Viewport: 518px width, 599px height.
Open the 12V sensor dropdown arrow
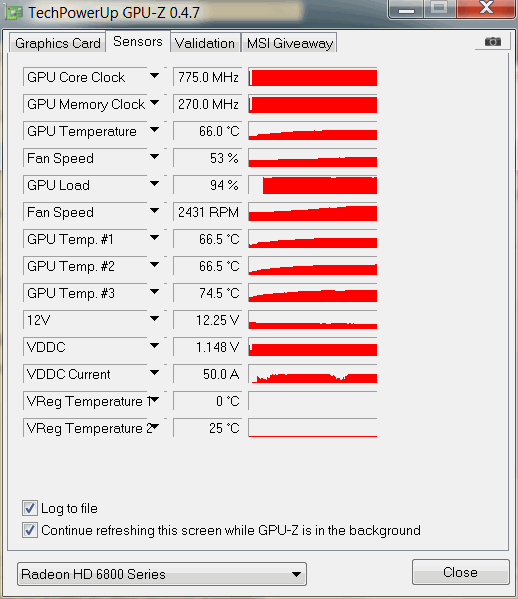[154, 319]
